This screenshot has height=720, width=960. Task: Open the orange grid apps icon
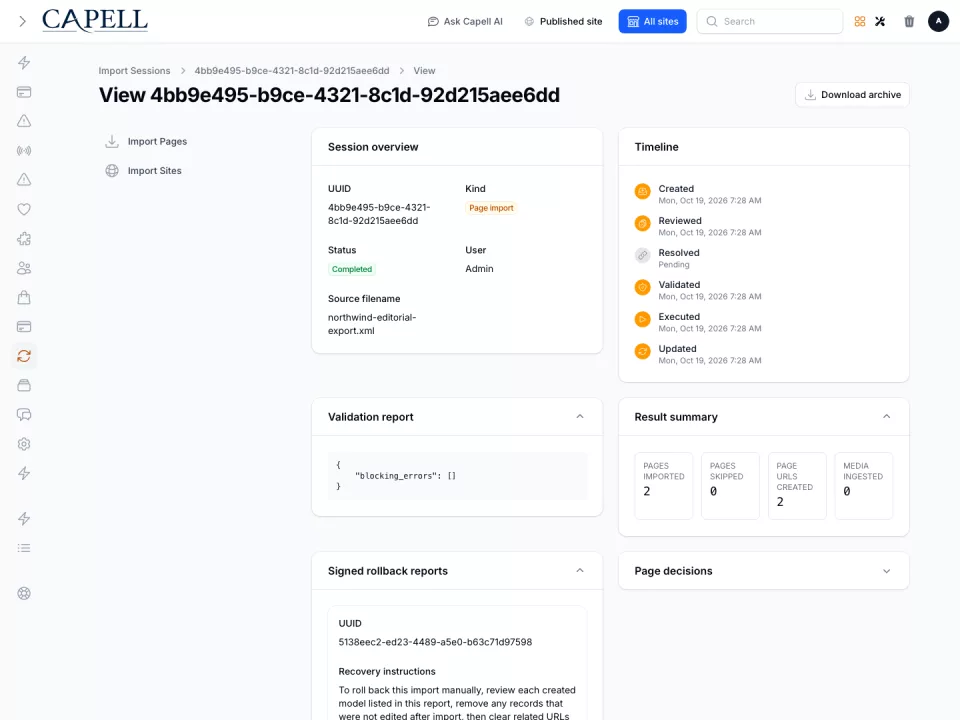coord(860,21)
